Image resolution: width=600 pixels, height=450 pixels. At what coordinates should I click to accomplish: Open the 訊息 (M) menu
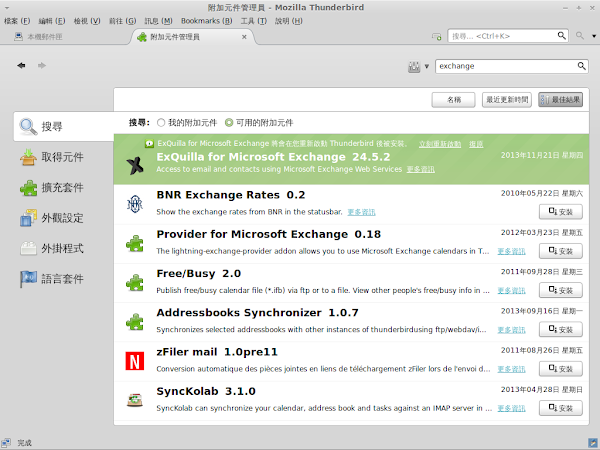(x=158, y=21)
